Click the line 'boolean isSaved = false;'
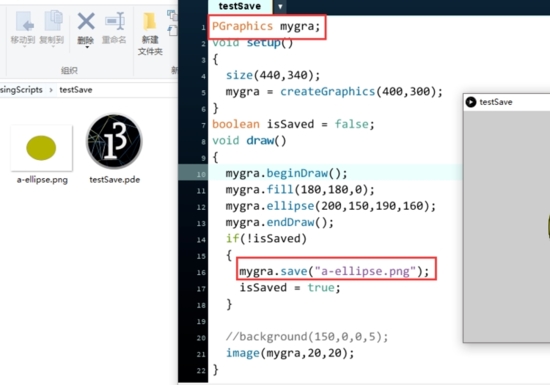The width and height of the screenshot is (550, 385). [293, 124]
